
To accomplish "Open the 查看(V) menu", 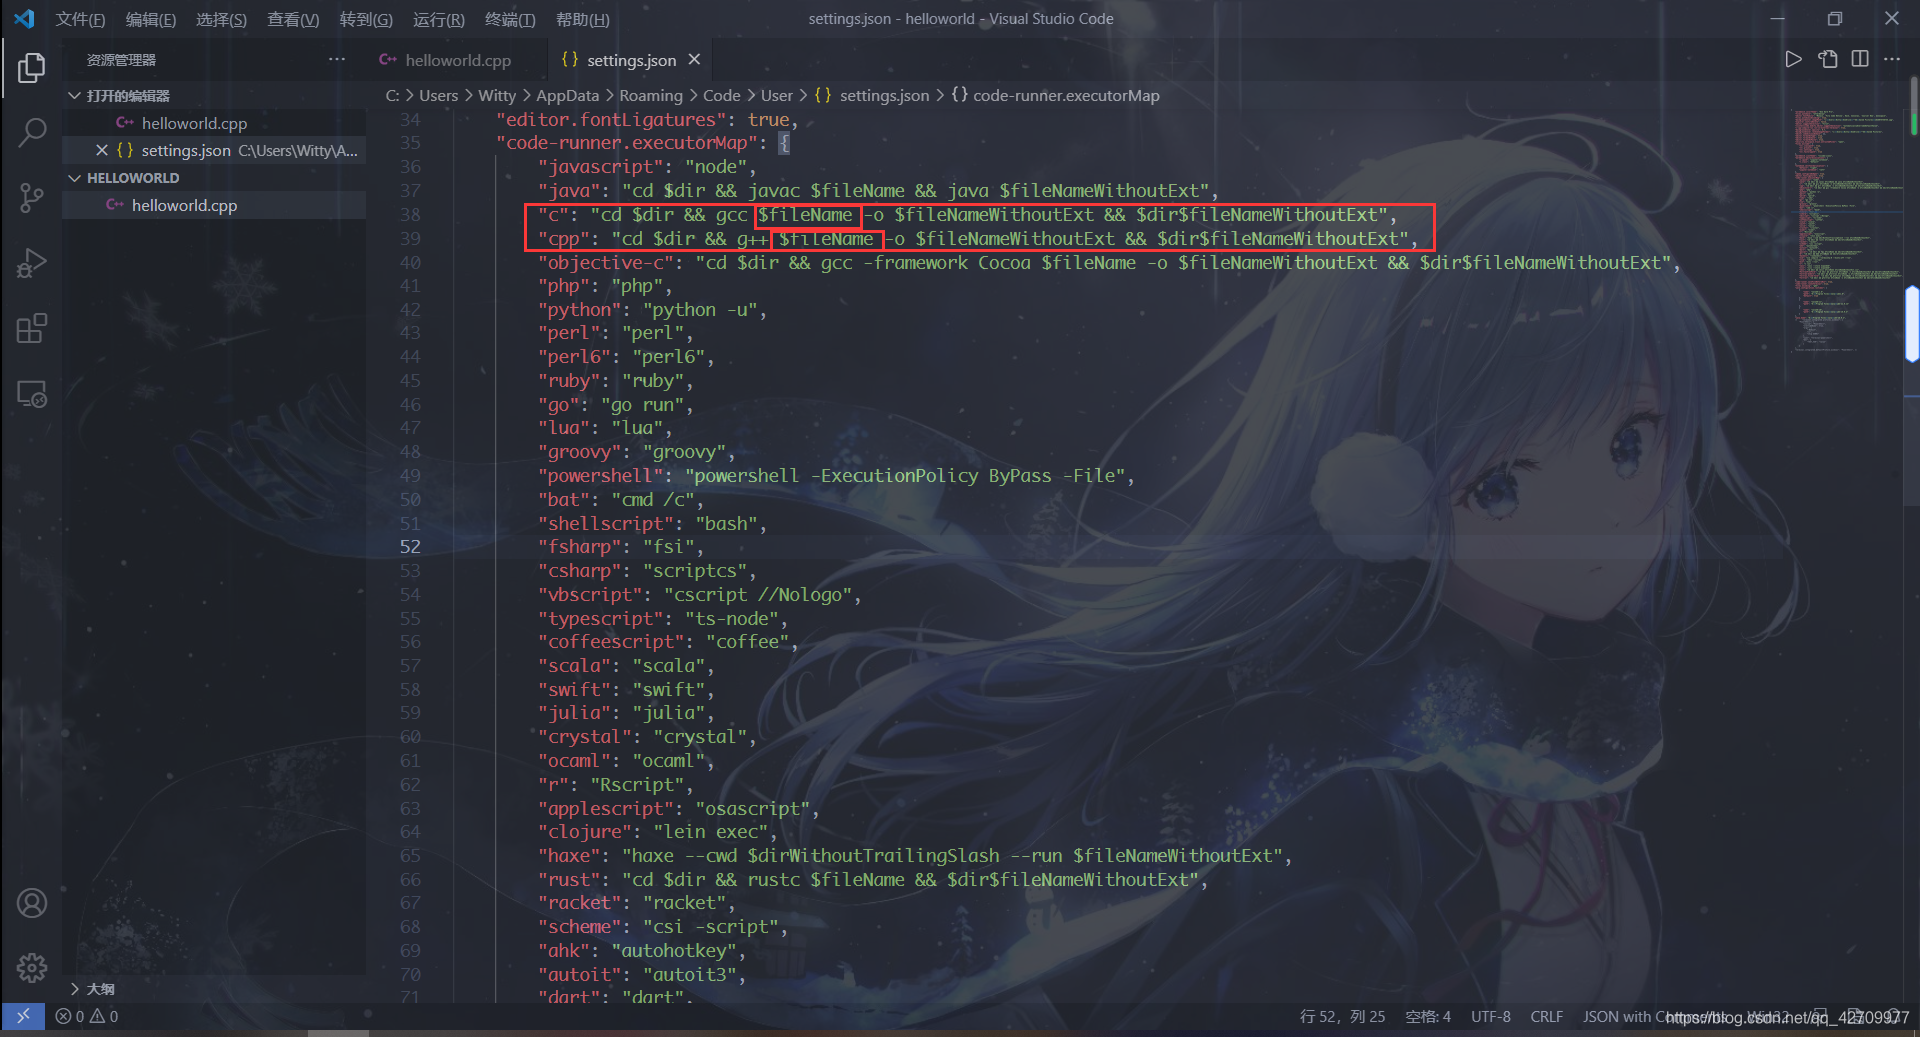I will 293,19.
